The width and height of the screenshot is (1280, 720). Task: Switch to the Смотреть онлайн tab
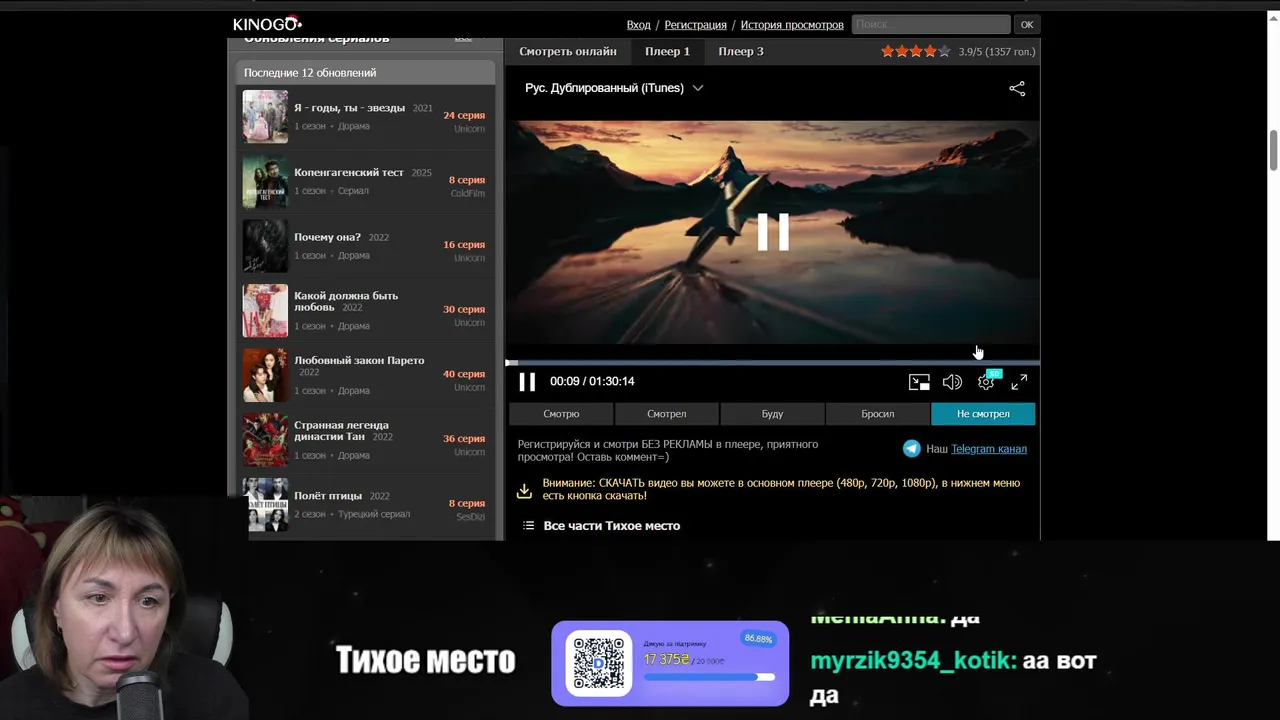(568, 51)
